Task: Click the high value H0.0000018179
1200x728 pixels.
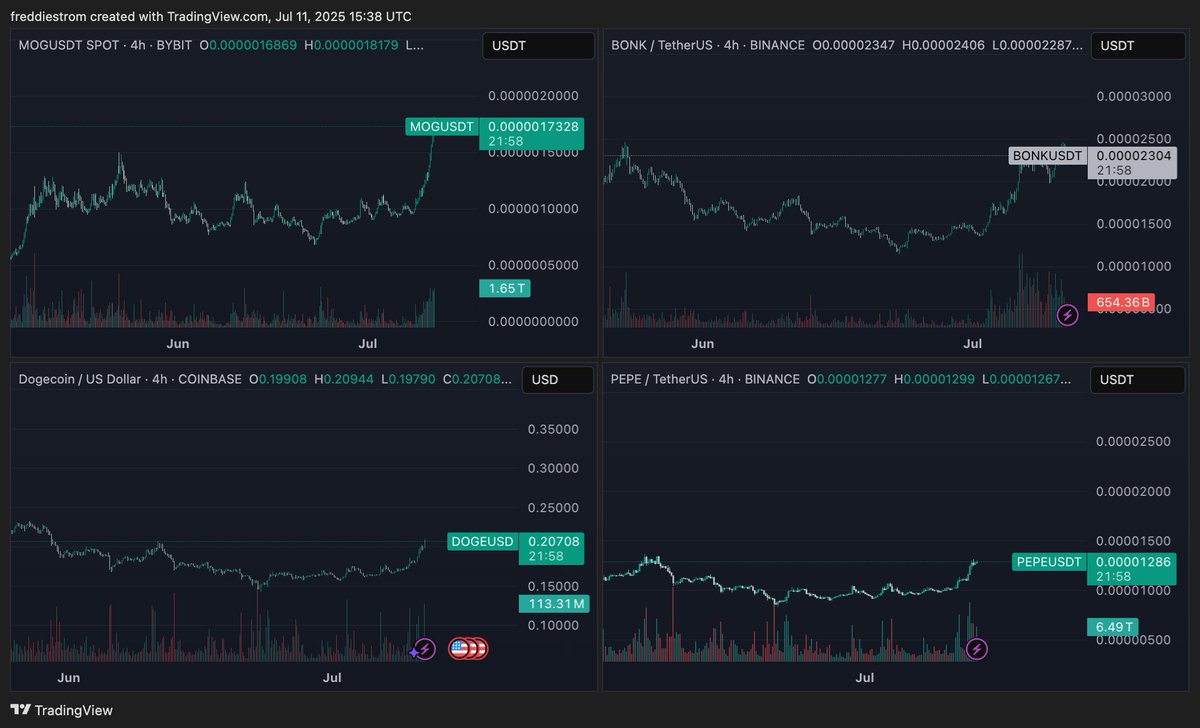Action: coord(351,46)
